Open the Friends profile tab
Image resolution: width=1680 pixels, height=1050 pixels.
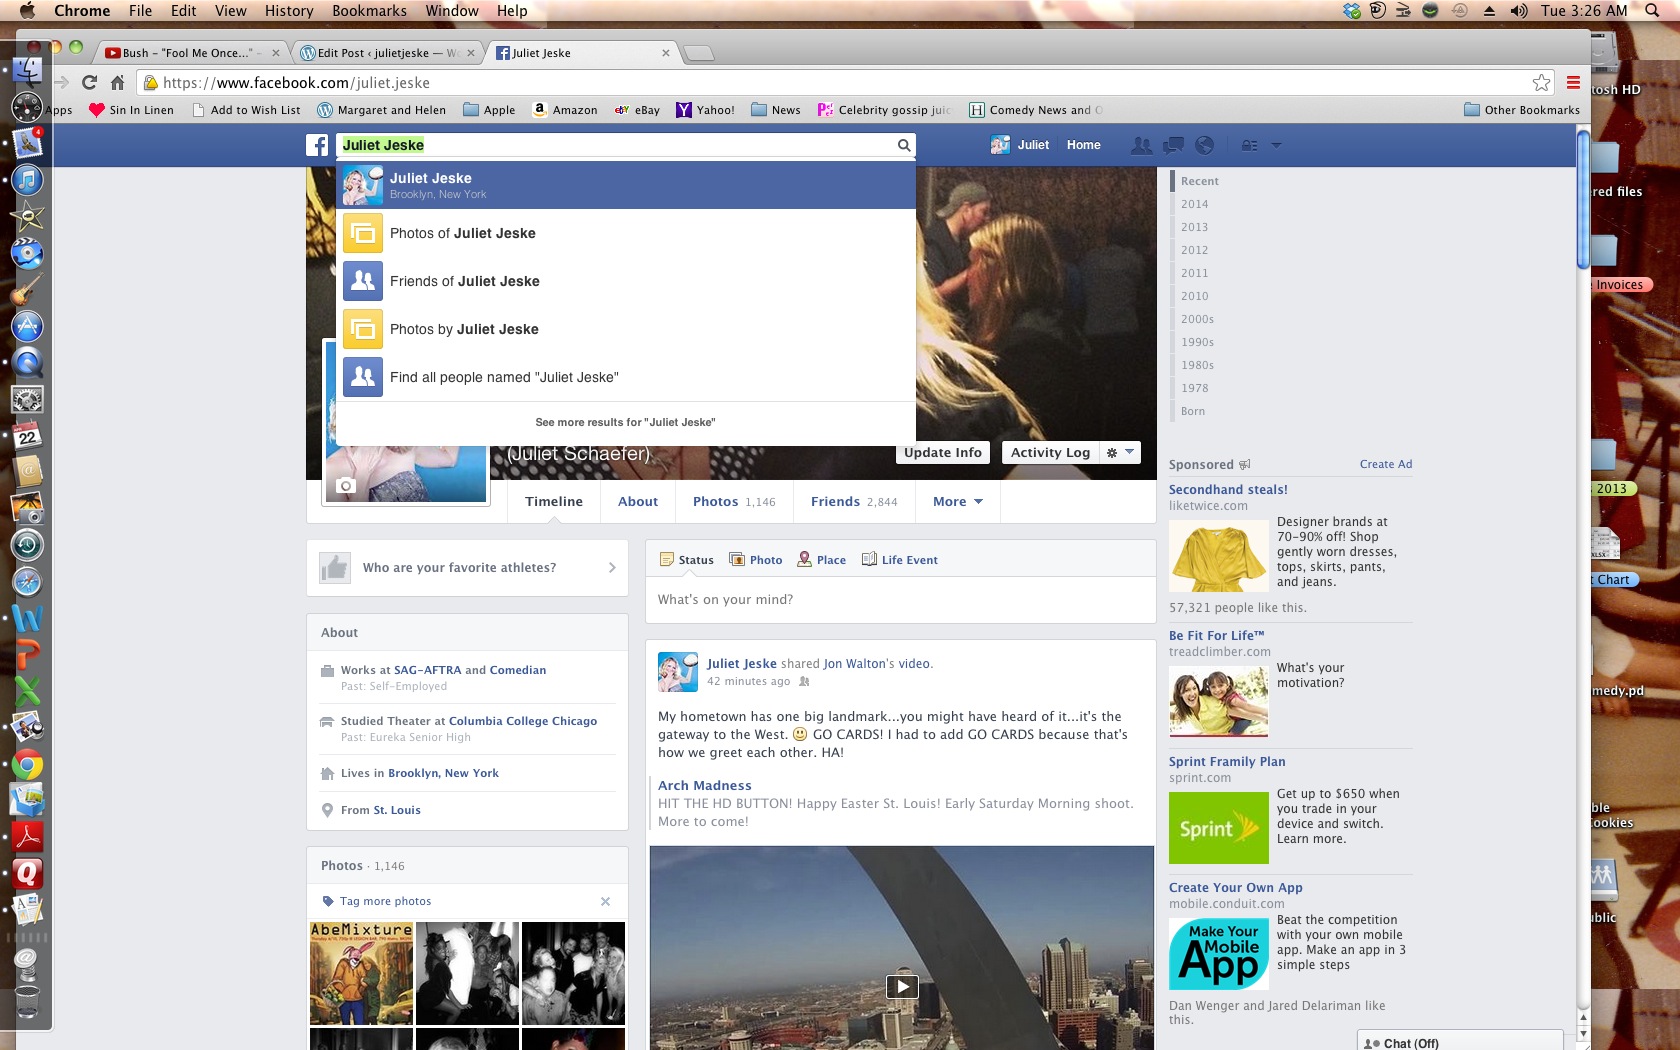(x=854, y=502)
